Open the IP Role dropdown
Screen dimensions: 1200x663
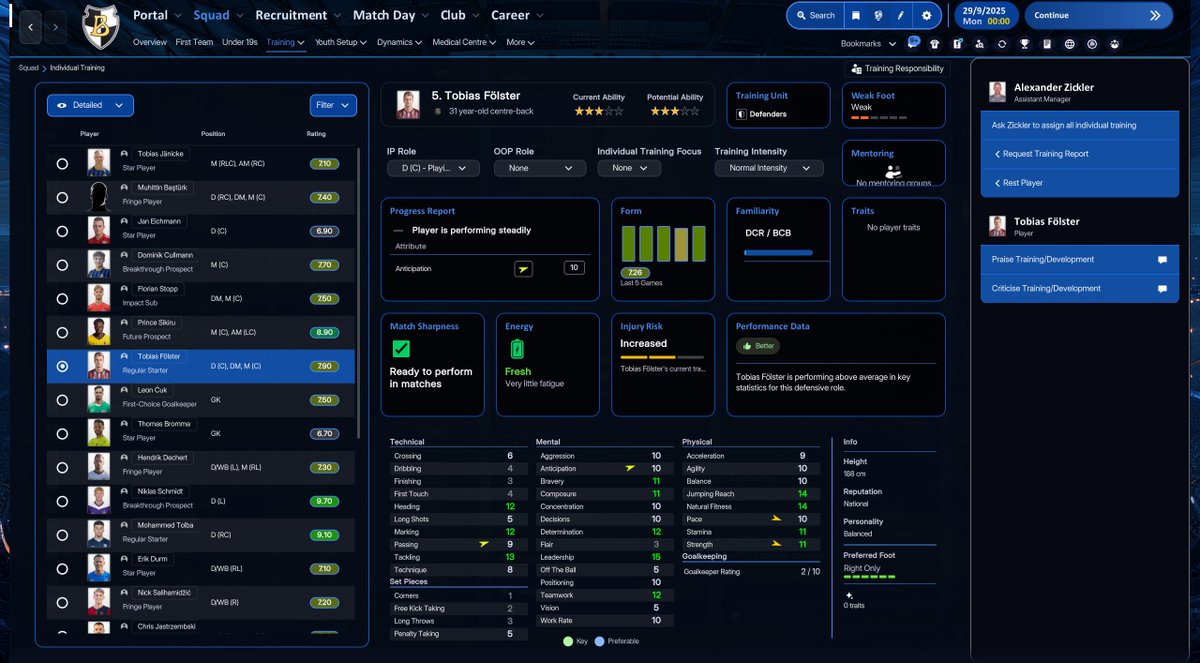433,168
